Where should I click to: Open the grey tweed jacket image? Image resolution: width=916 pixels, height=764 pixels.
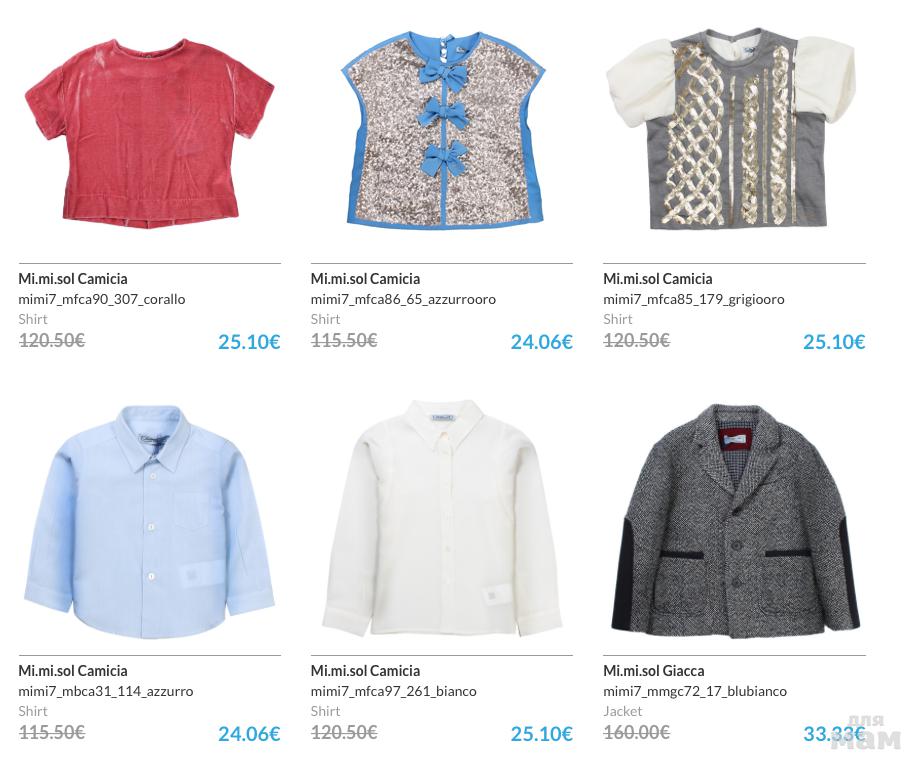tap(734, 519)
